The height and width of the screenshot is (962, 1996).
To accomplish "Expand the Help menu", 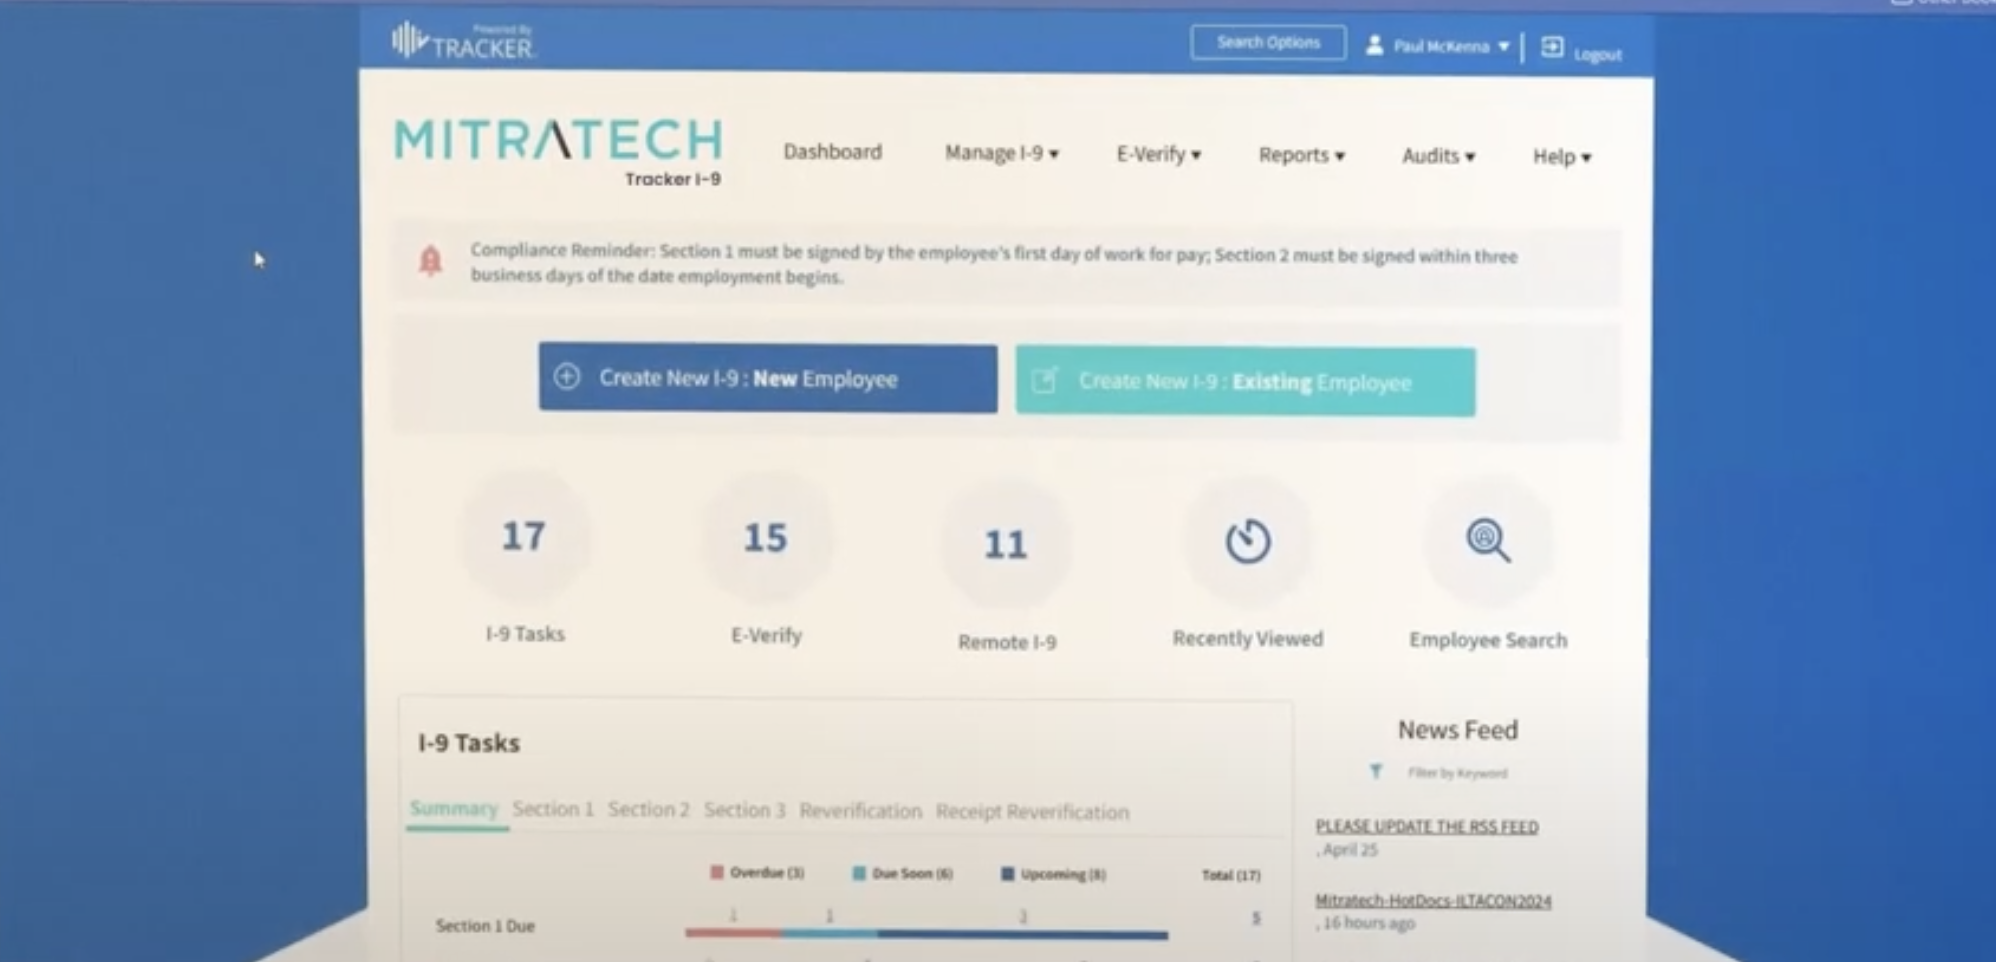I will pyautogui.click(x=1561, y=157).
